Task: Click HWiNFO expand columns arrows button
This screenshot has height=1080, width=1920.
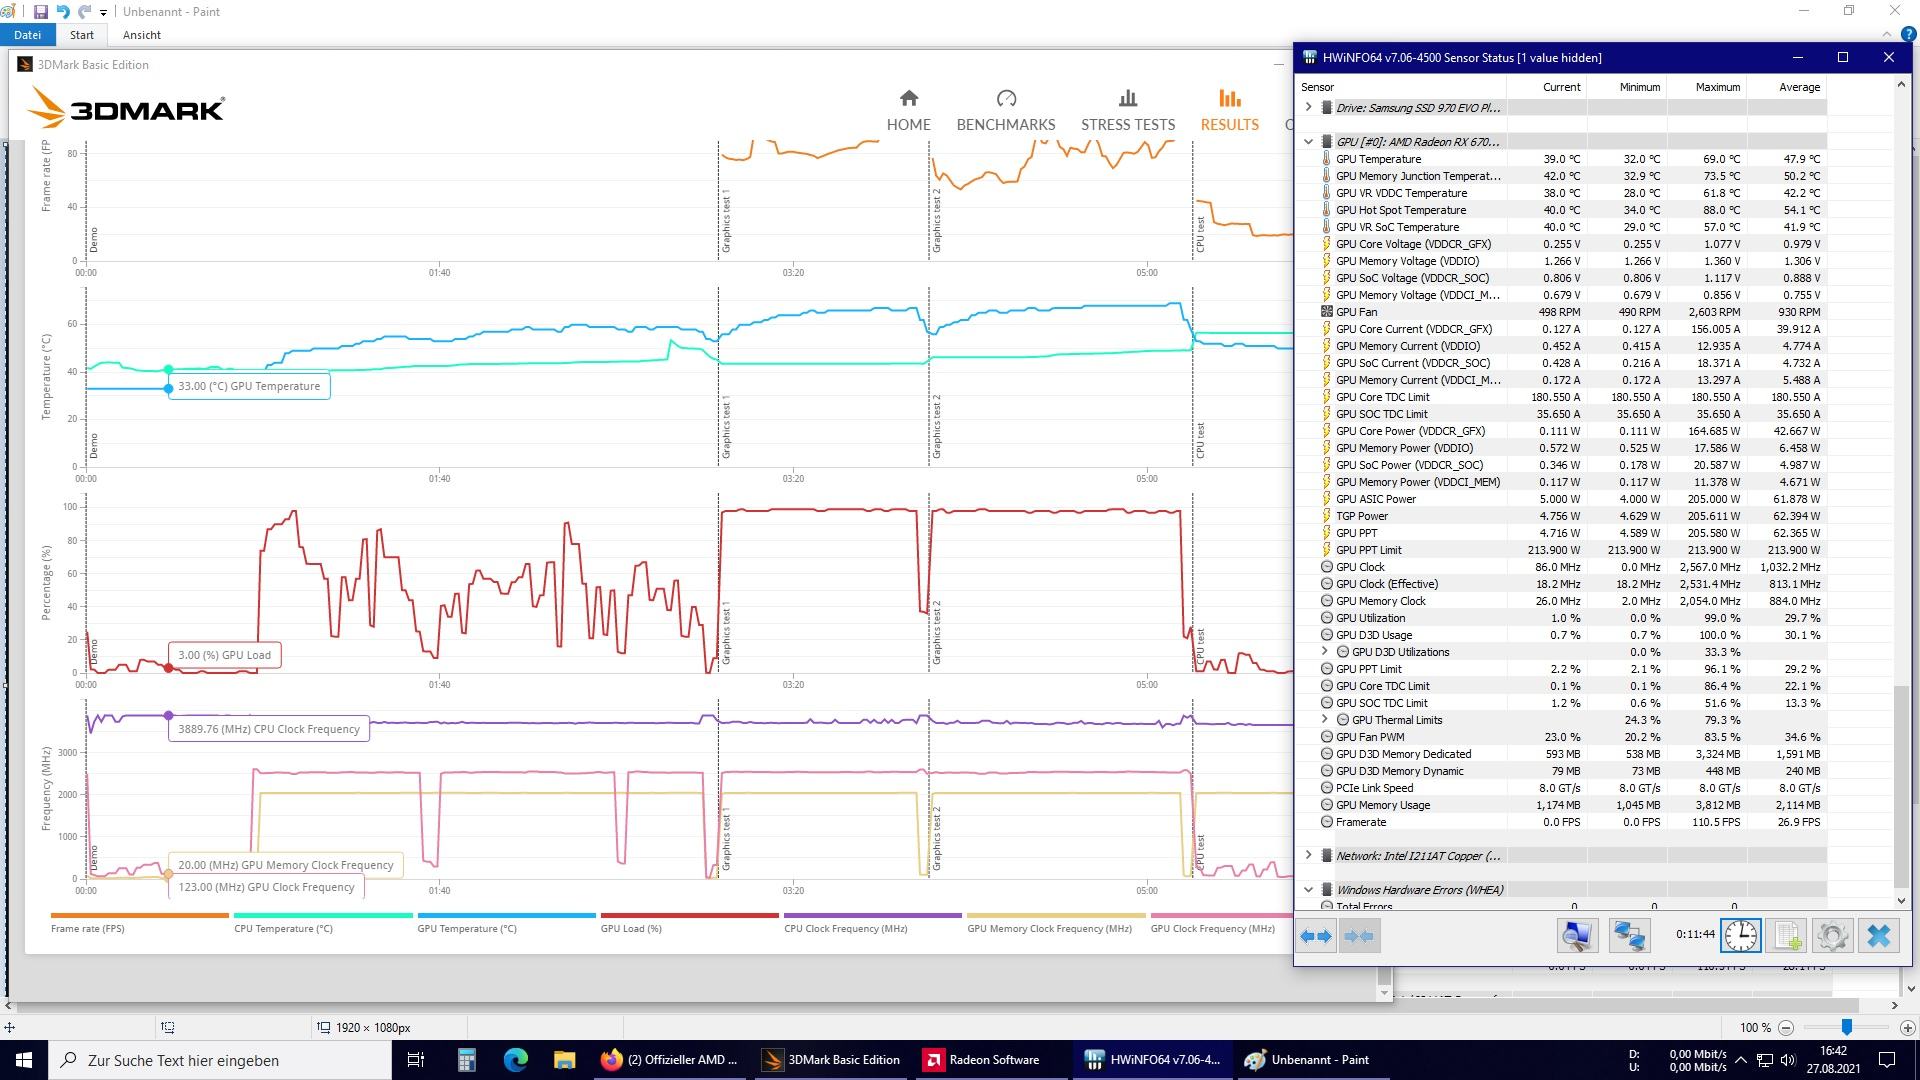Action: (1315, 936)
